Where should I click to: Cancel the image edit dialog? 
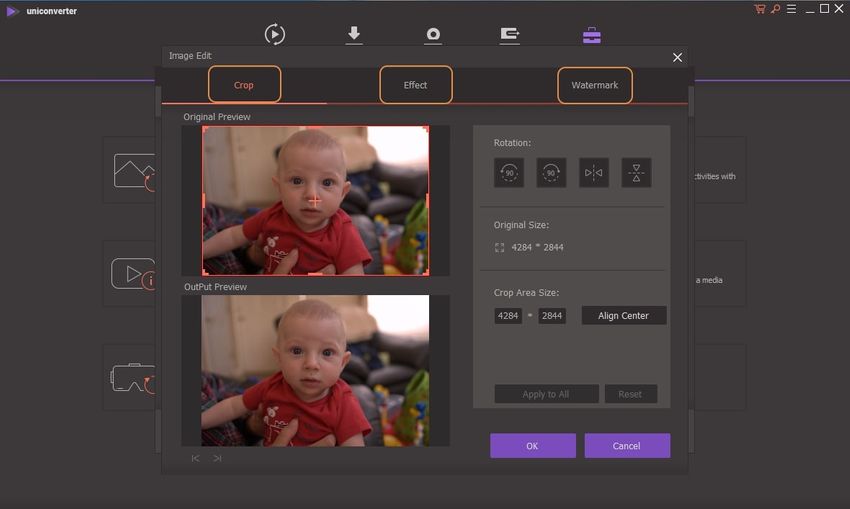coord(627,446)
